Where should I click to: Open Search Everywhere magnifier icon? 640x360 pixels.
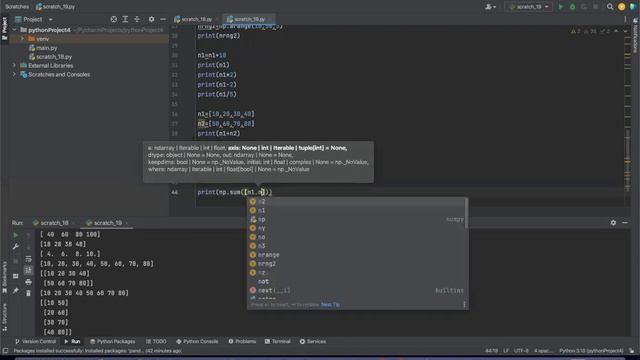610,7
